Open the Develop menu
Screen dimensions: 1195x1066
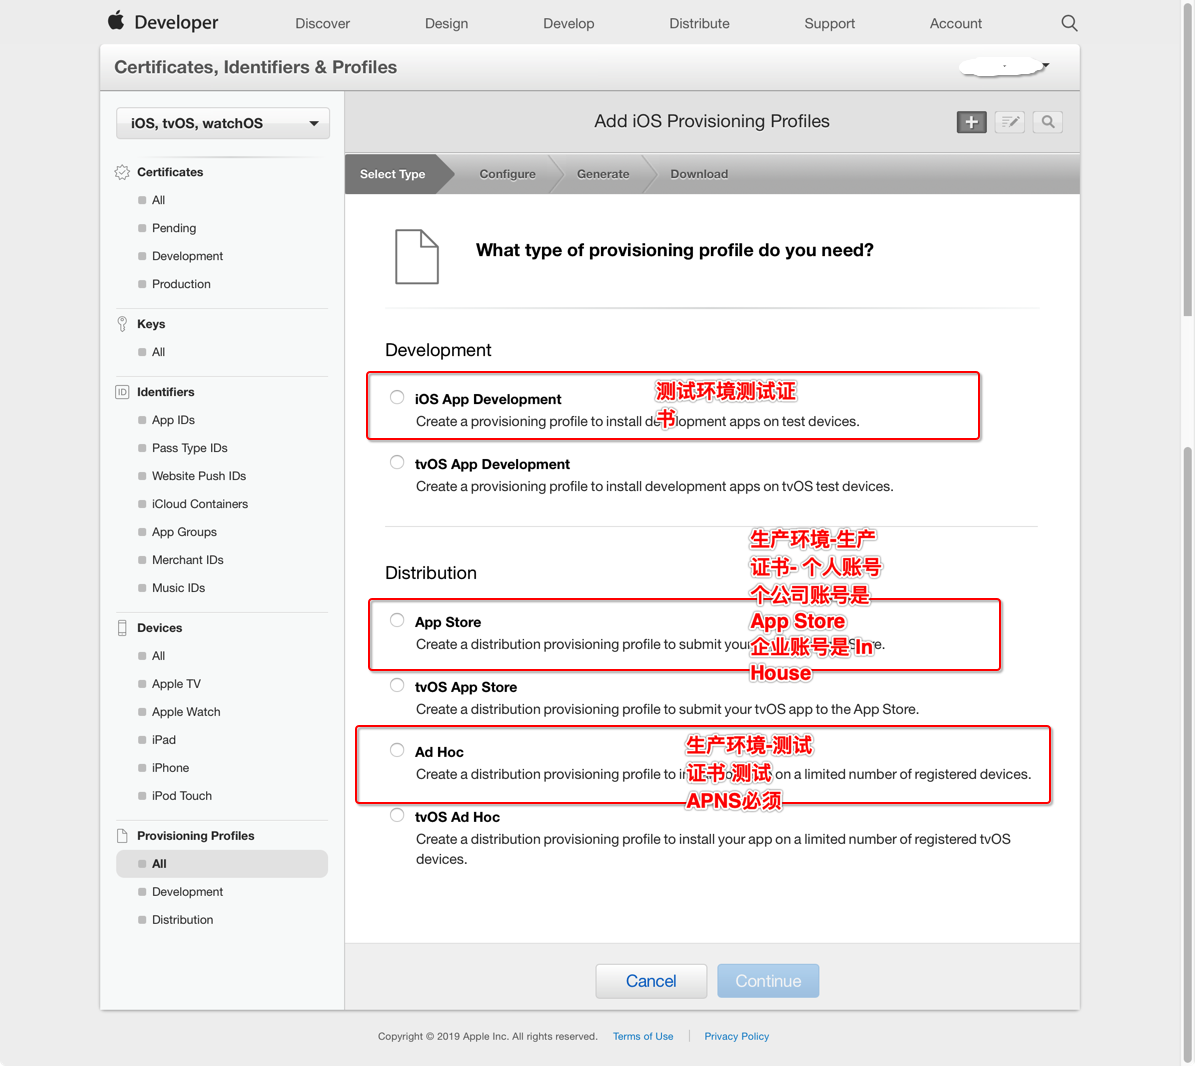[569, 24]
